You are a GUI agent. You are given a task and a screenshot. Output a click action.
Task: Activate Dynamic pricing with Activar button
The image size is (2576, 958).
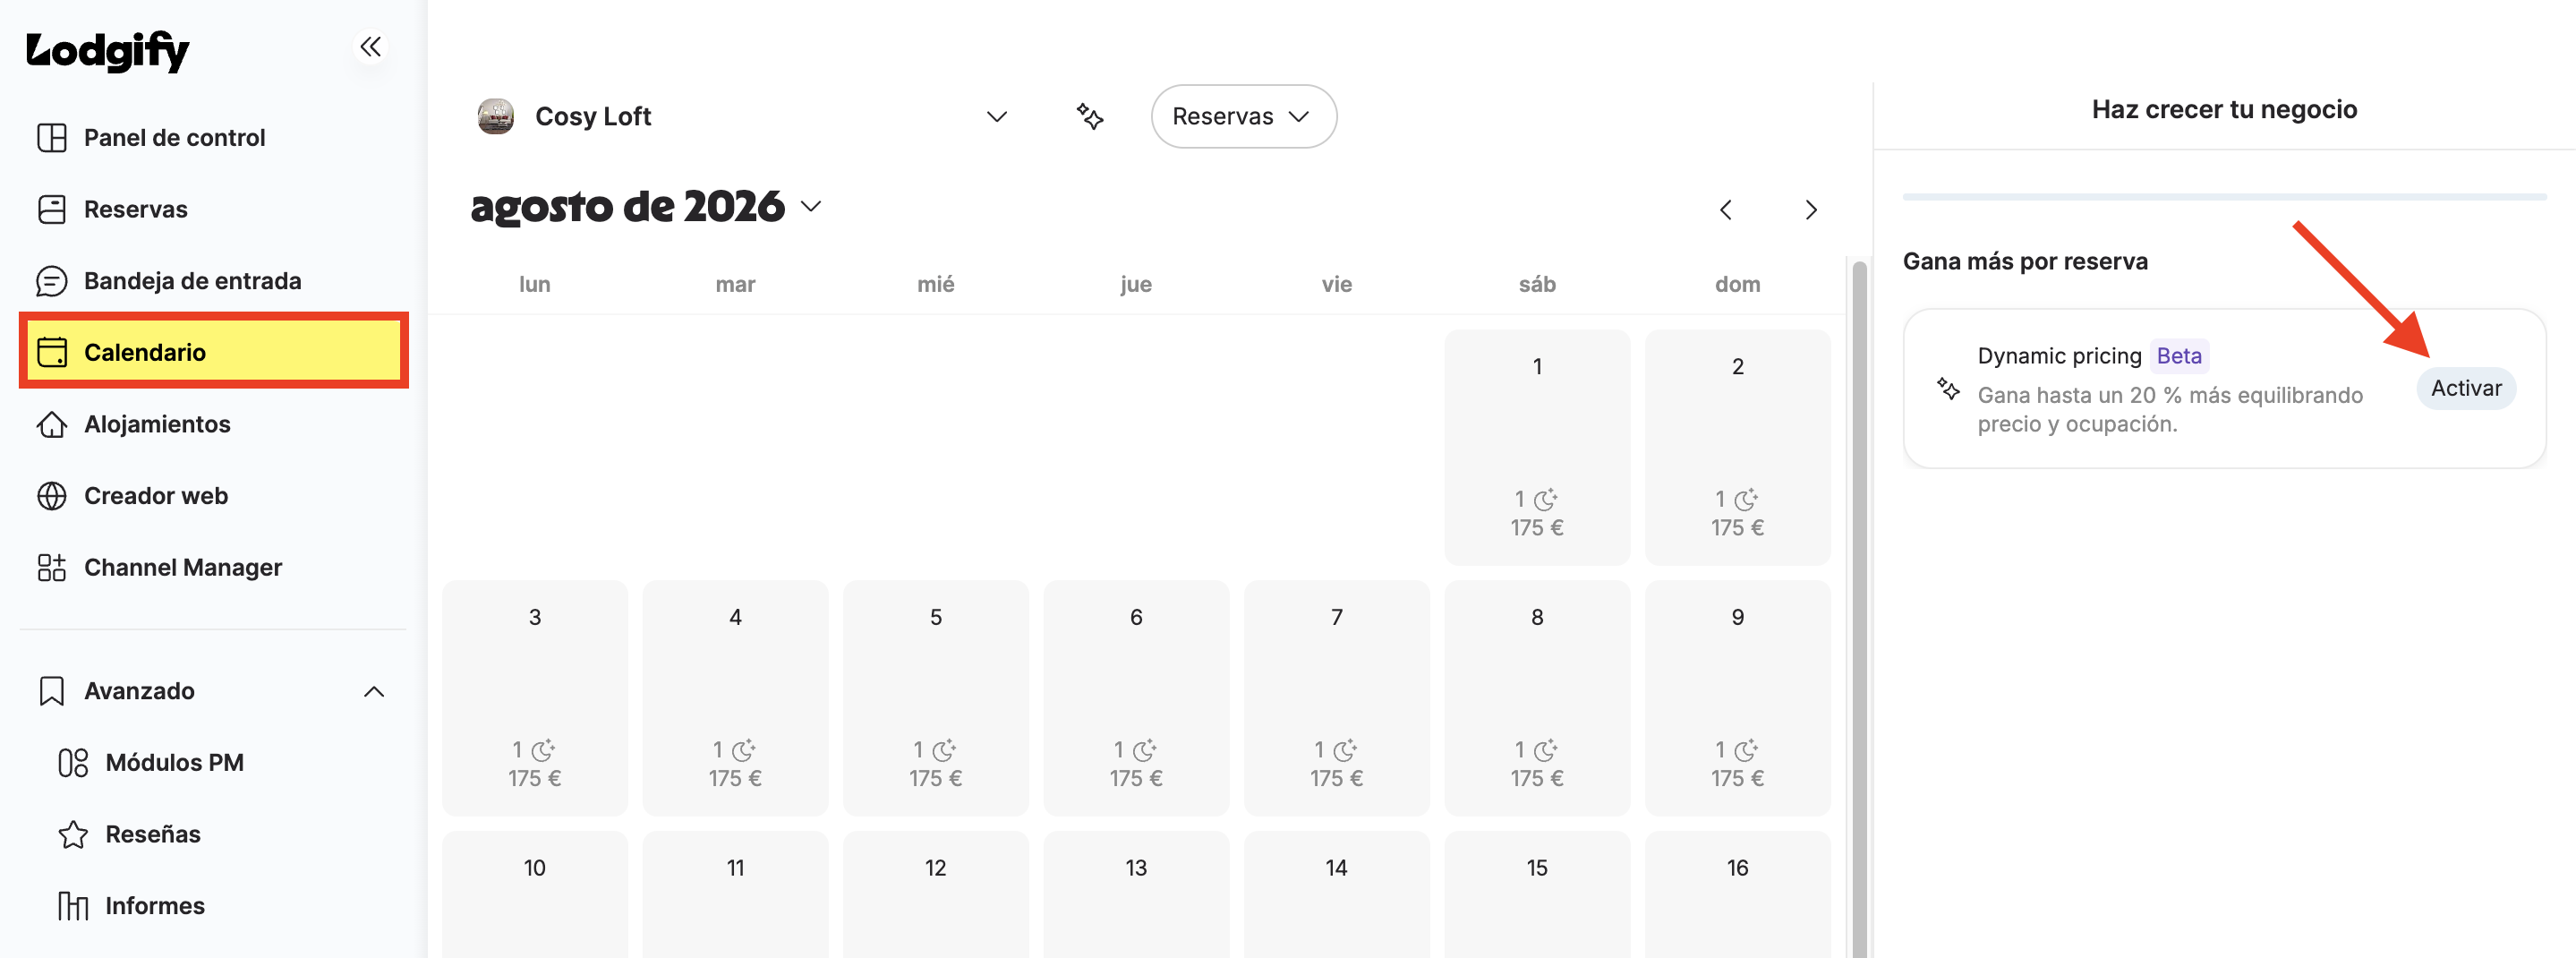click(2466, 388)
